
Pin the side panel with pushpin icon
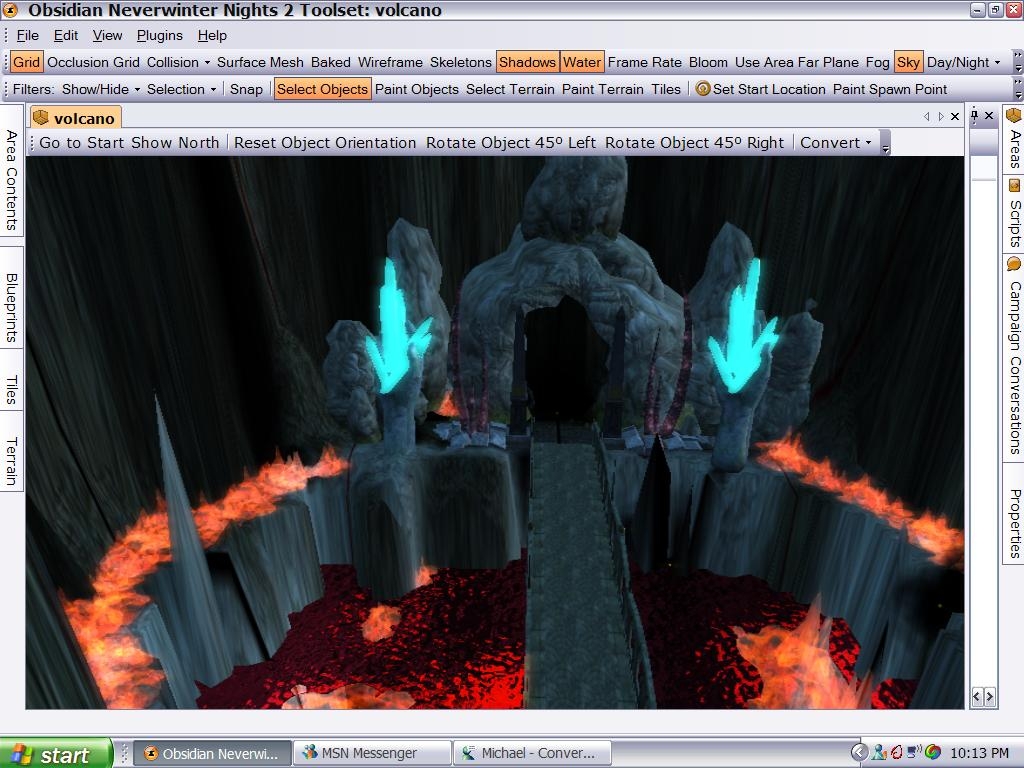pos(974,116)
